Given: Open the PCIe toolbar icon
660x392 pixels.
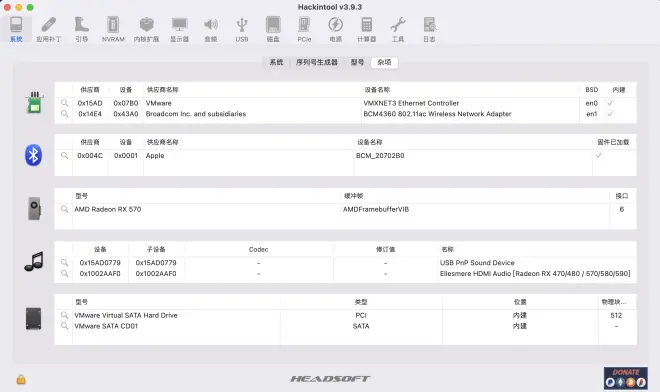Looking at the screenshot, I should [304, 29].
